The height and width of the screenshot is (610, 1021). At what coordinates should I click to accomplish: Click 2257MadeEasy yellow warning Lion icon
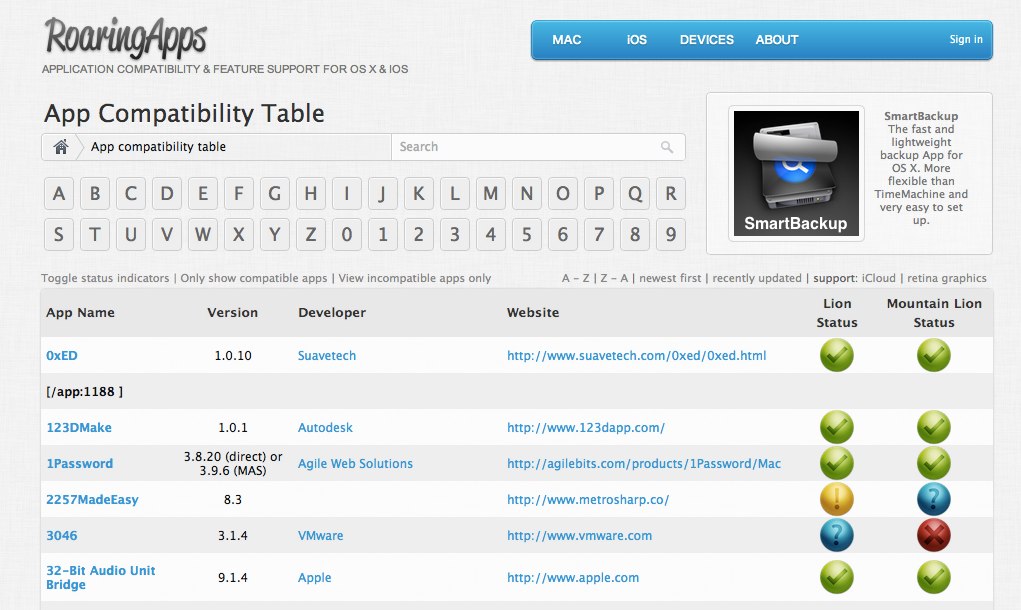(x=837, y=499)
